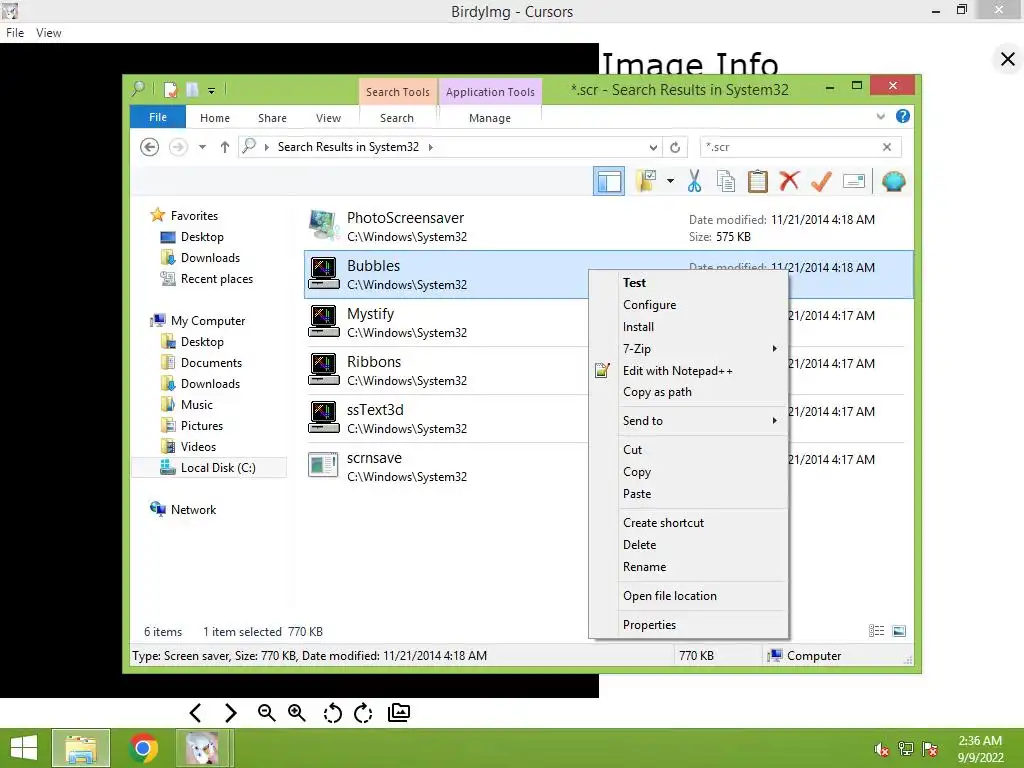Choose Copy as path

[688, 392]
